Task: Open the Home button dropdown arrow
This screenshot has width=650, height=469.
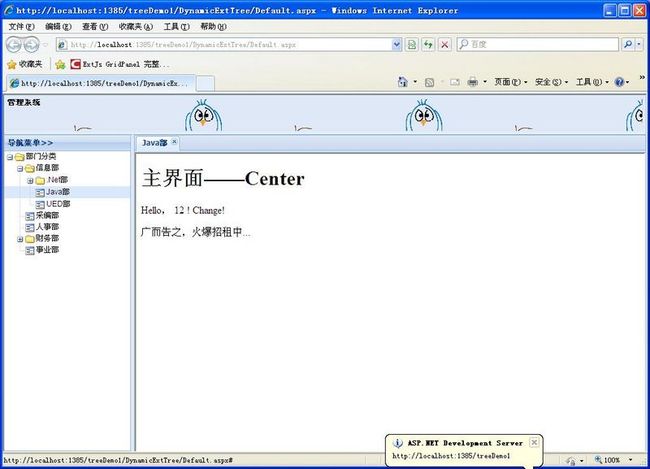Action: (415, 82)
